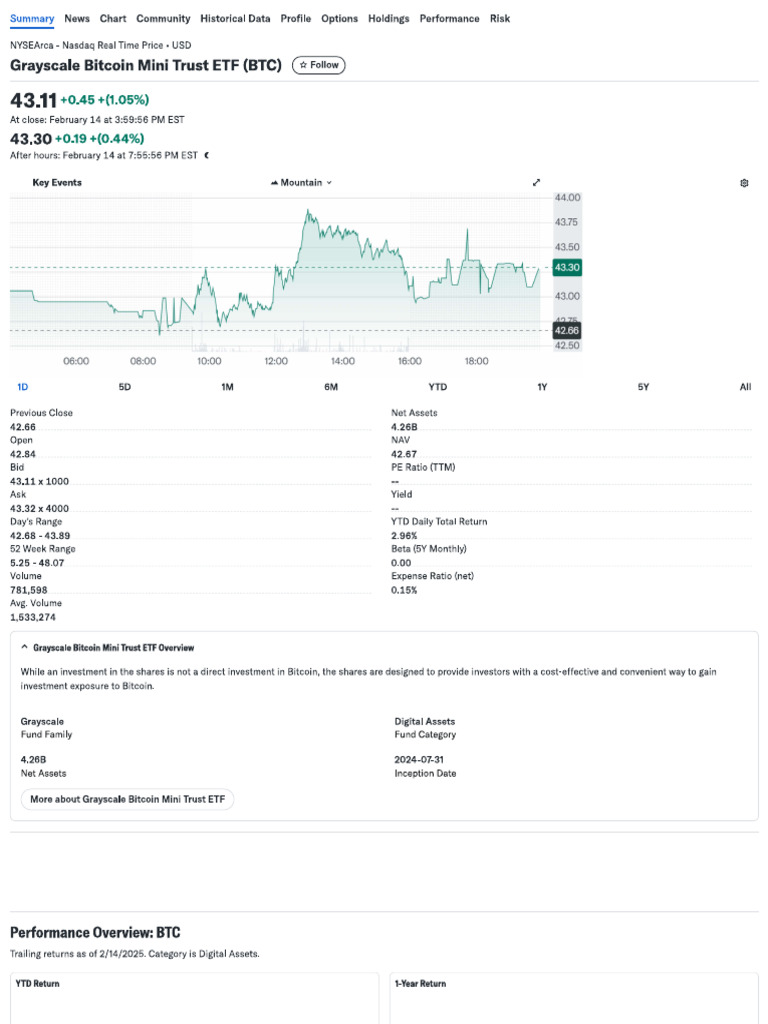
Task: Click the Performance Overview: BTC heading
Action: tap(95, 933)
